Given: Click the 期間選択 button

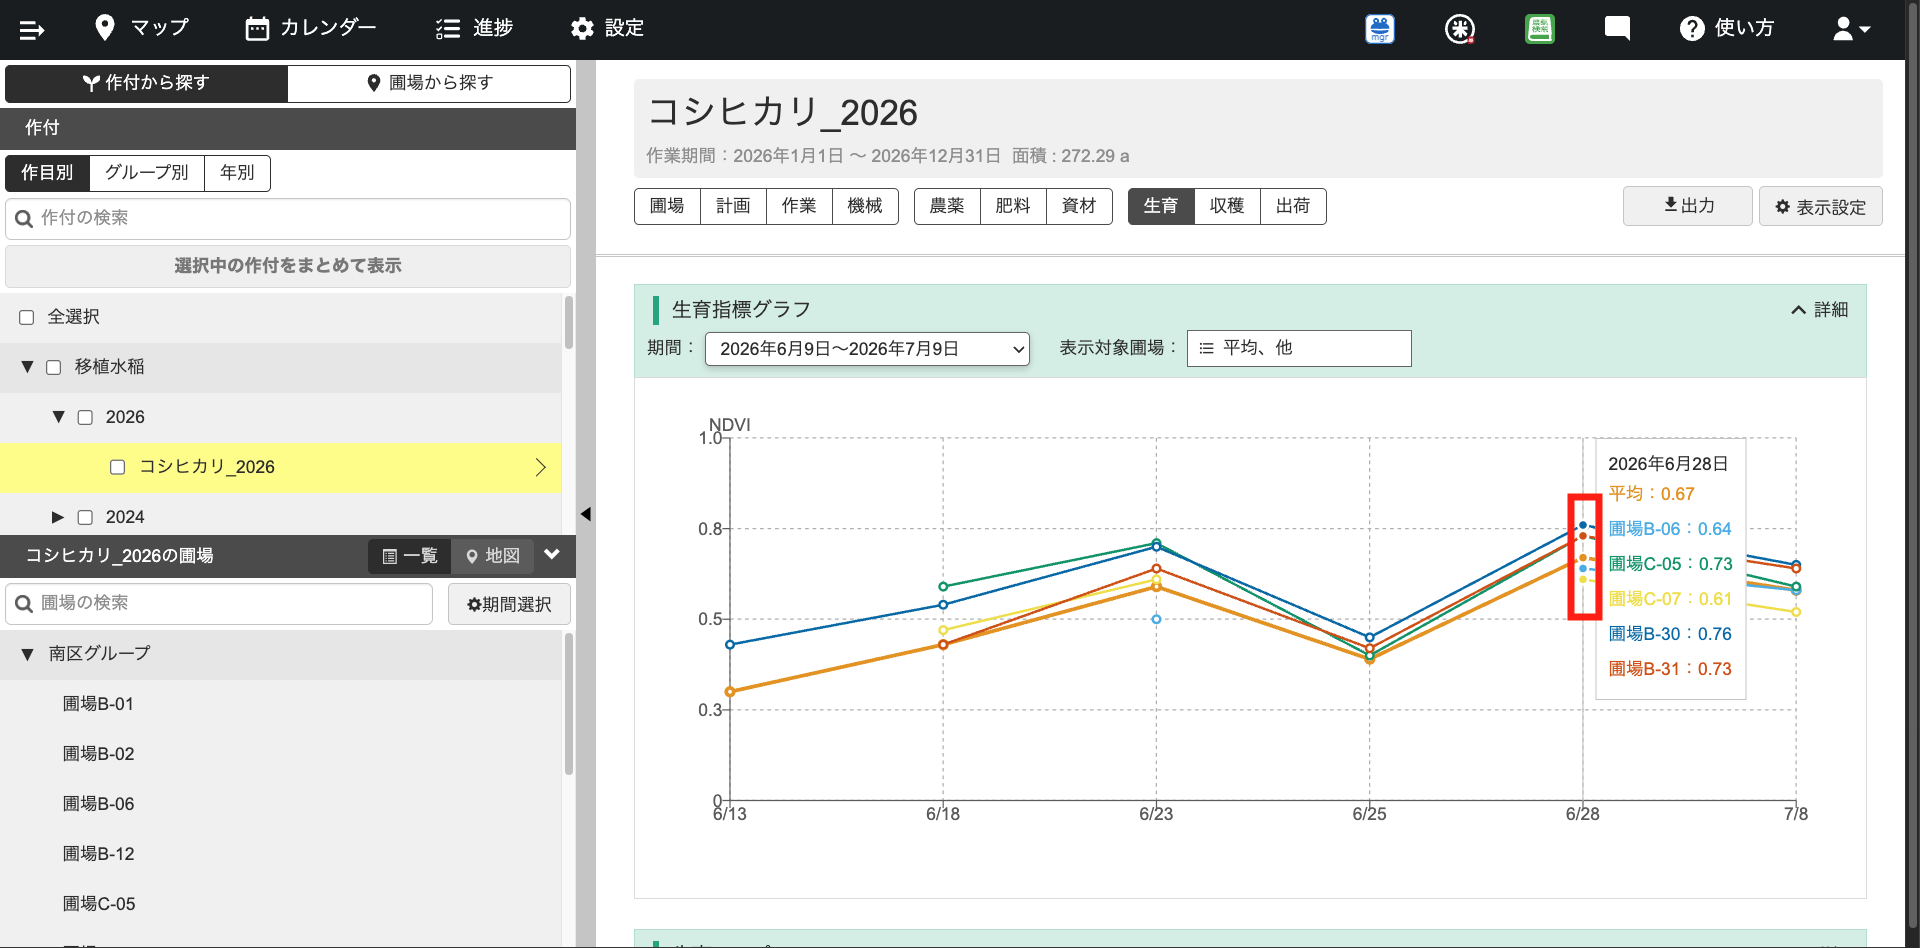Looking at the screenshot, I should 509,604.
